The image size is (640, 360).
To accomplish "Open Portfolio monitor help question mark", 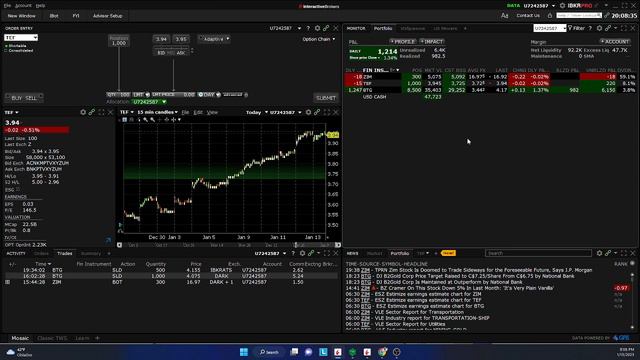I will click(590, 28).
